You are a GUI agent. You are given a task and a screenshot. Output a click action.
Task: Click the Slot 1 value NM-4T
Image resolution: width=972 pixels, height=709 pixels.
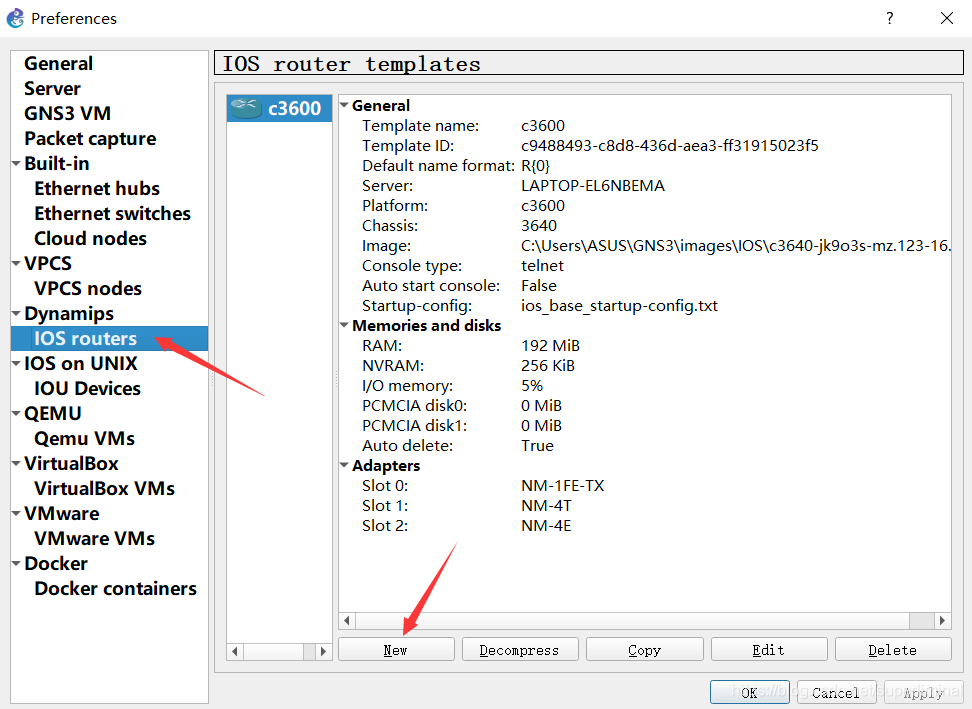tap(546, 506)
